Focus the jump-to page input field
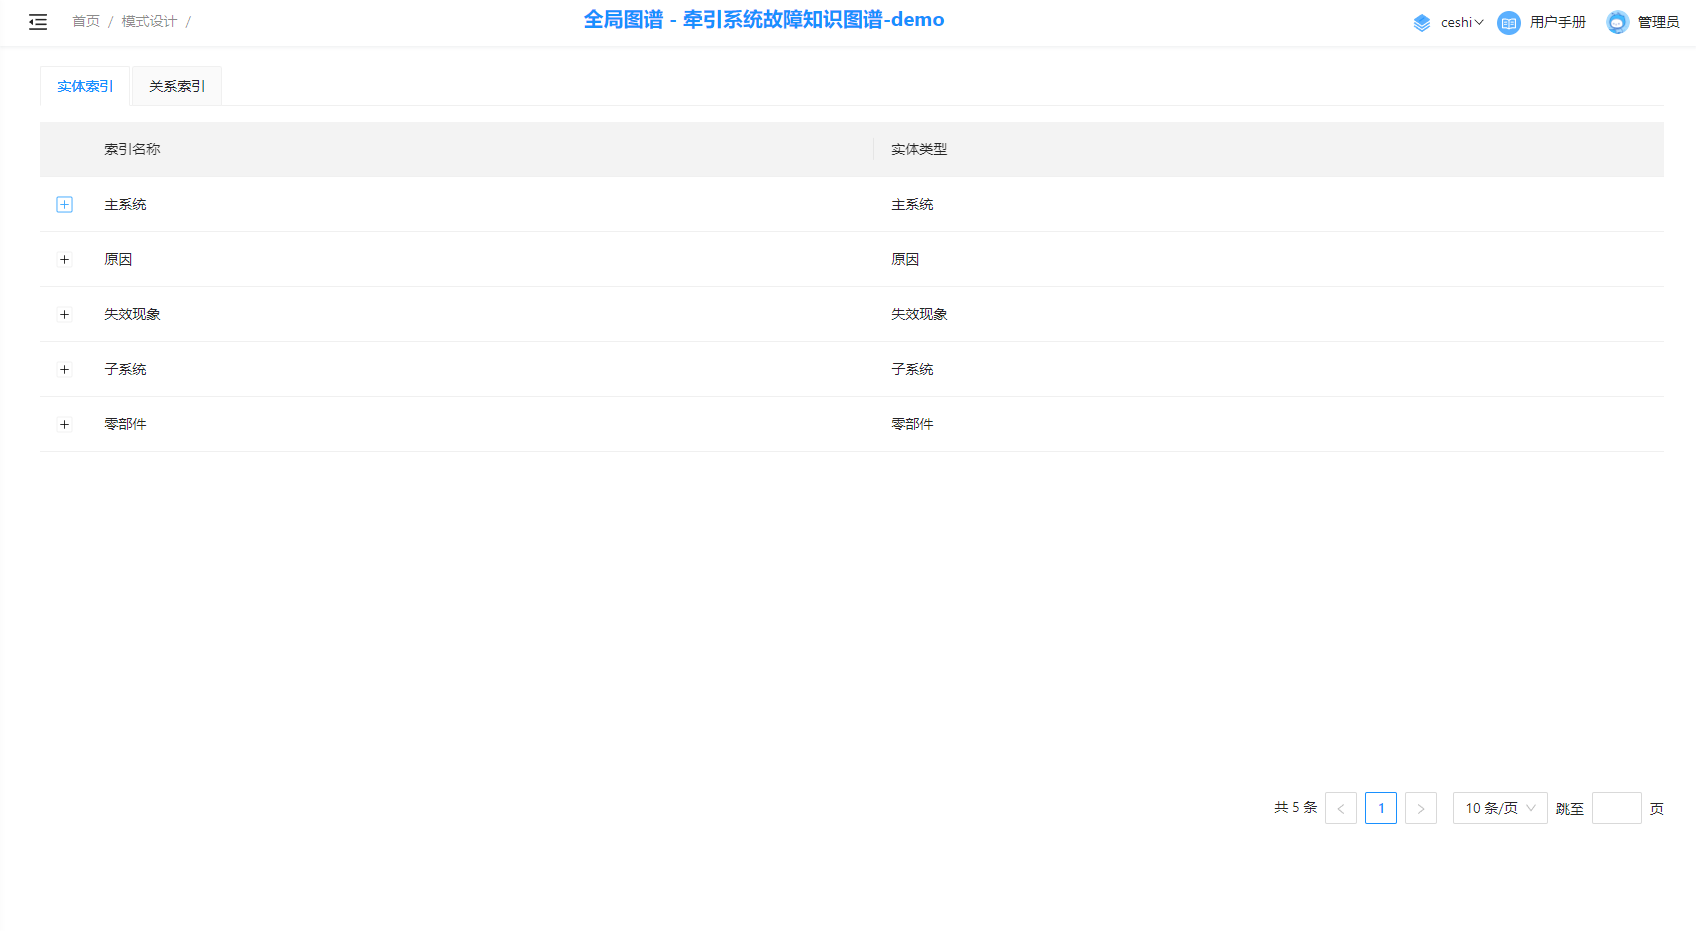 [1616, 808]
